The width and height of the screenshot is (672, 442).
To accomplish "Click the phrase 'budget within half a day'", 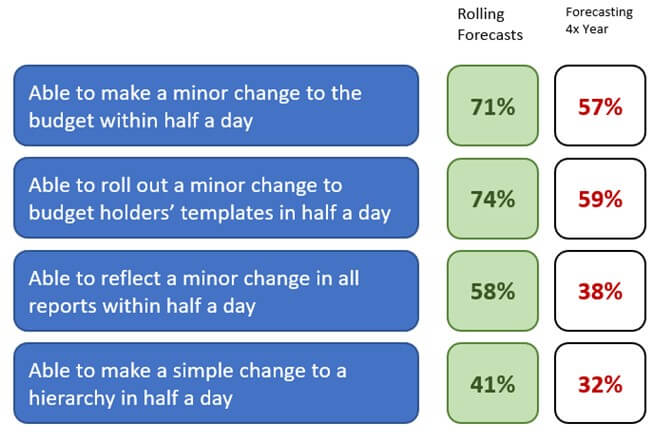I will tap(141, 120).
